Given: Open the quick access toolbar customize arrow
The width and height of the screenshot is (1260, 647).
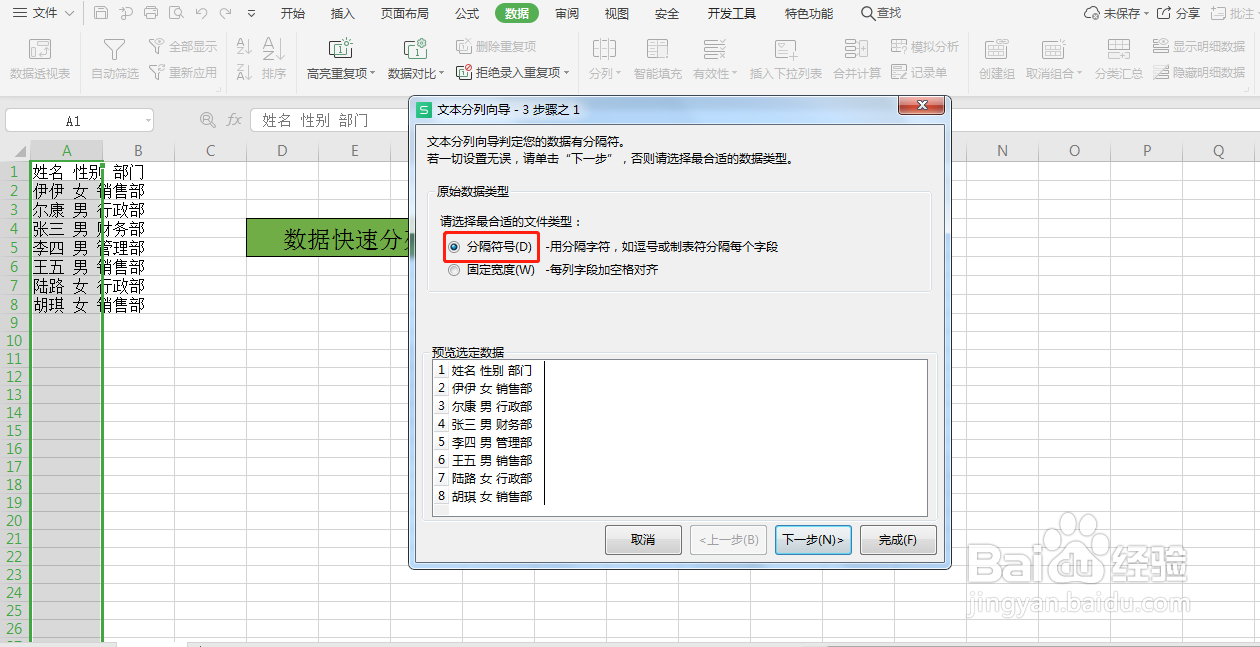Looking at the screenshot, I should [252, 14].
